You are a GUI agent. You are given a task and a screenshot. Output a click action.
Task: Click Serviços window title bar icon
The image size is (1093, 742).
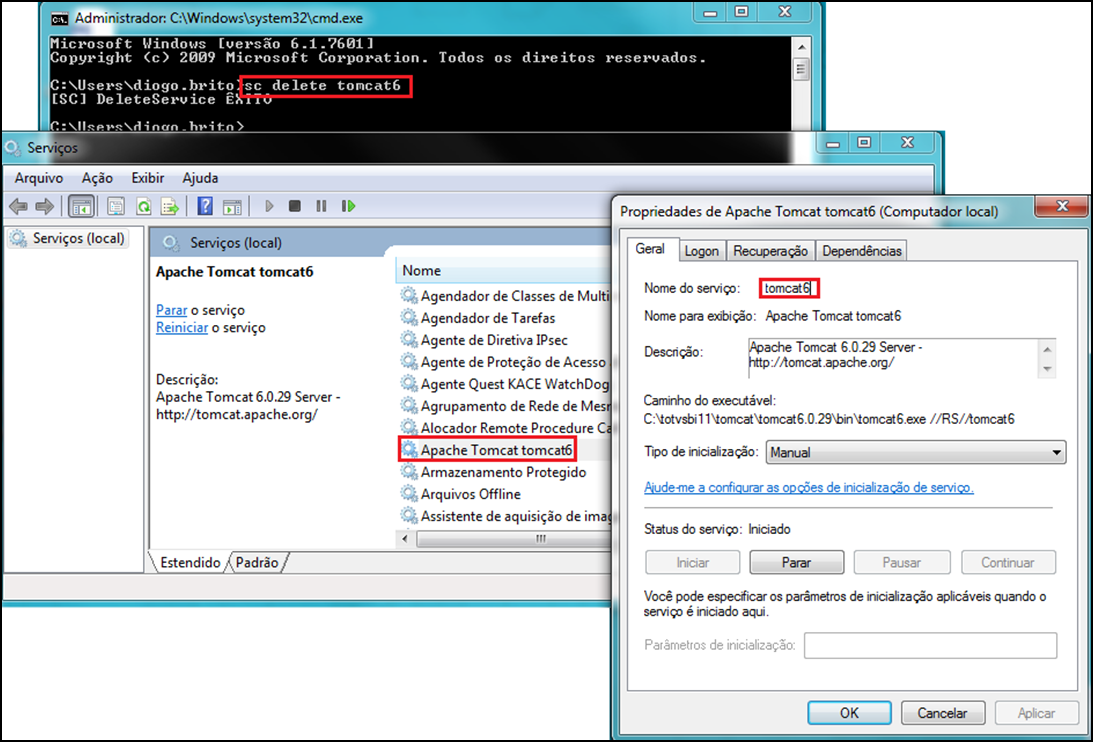tap(13, 148)
